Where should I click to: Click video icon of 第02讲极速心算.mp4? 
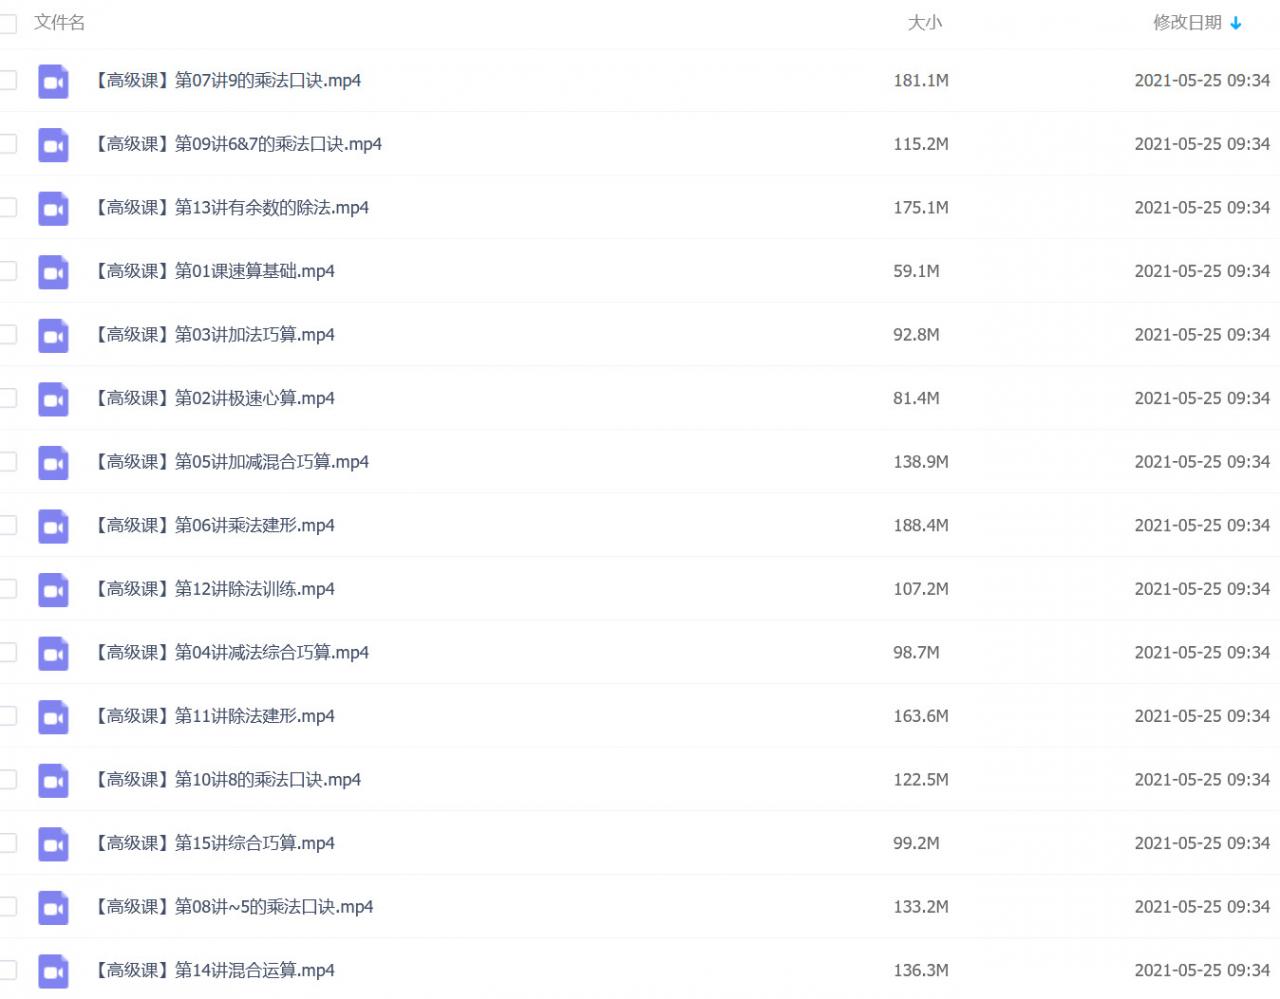click(53, 399)
